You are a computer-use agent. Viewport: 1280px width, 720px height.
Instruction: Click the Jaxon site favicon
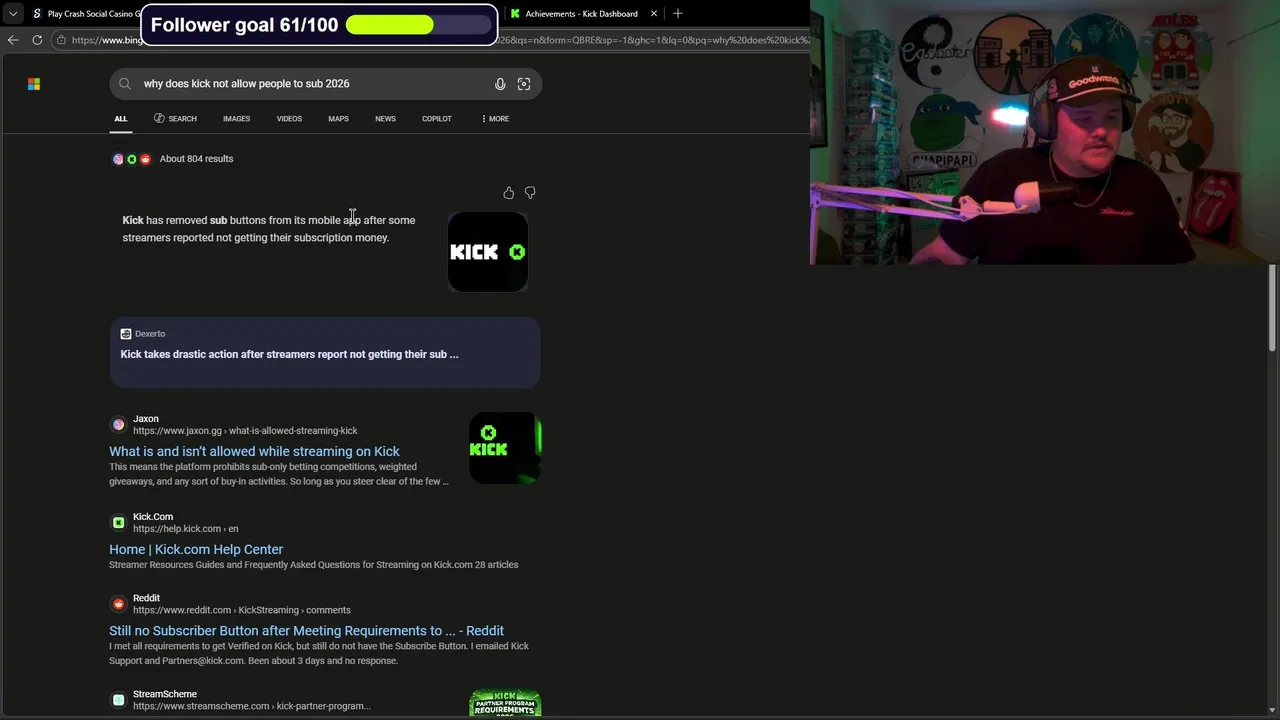[118, 424]
